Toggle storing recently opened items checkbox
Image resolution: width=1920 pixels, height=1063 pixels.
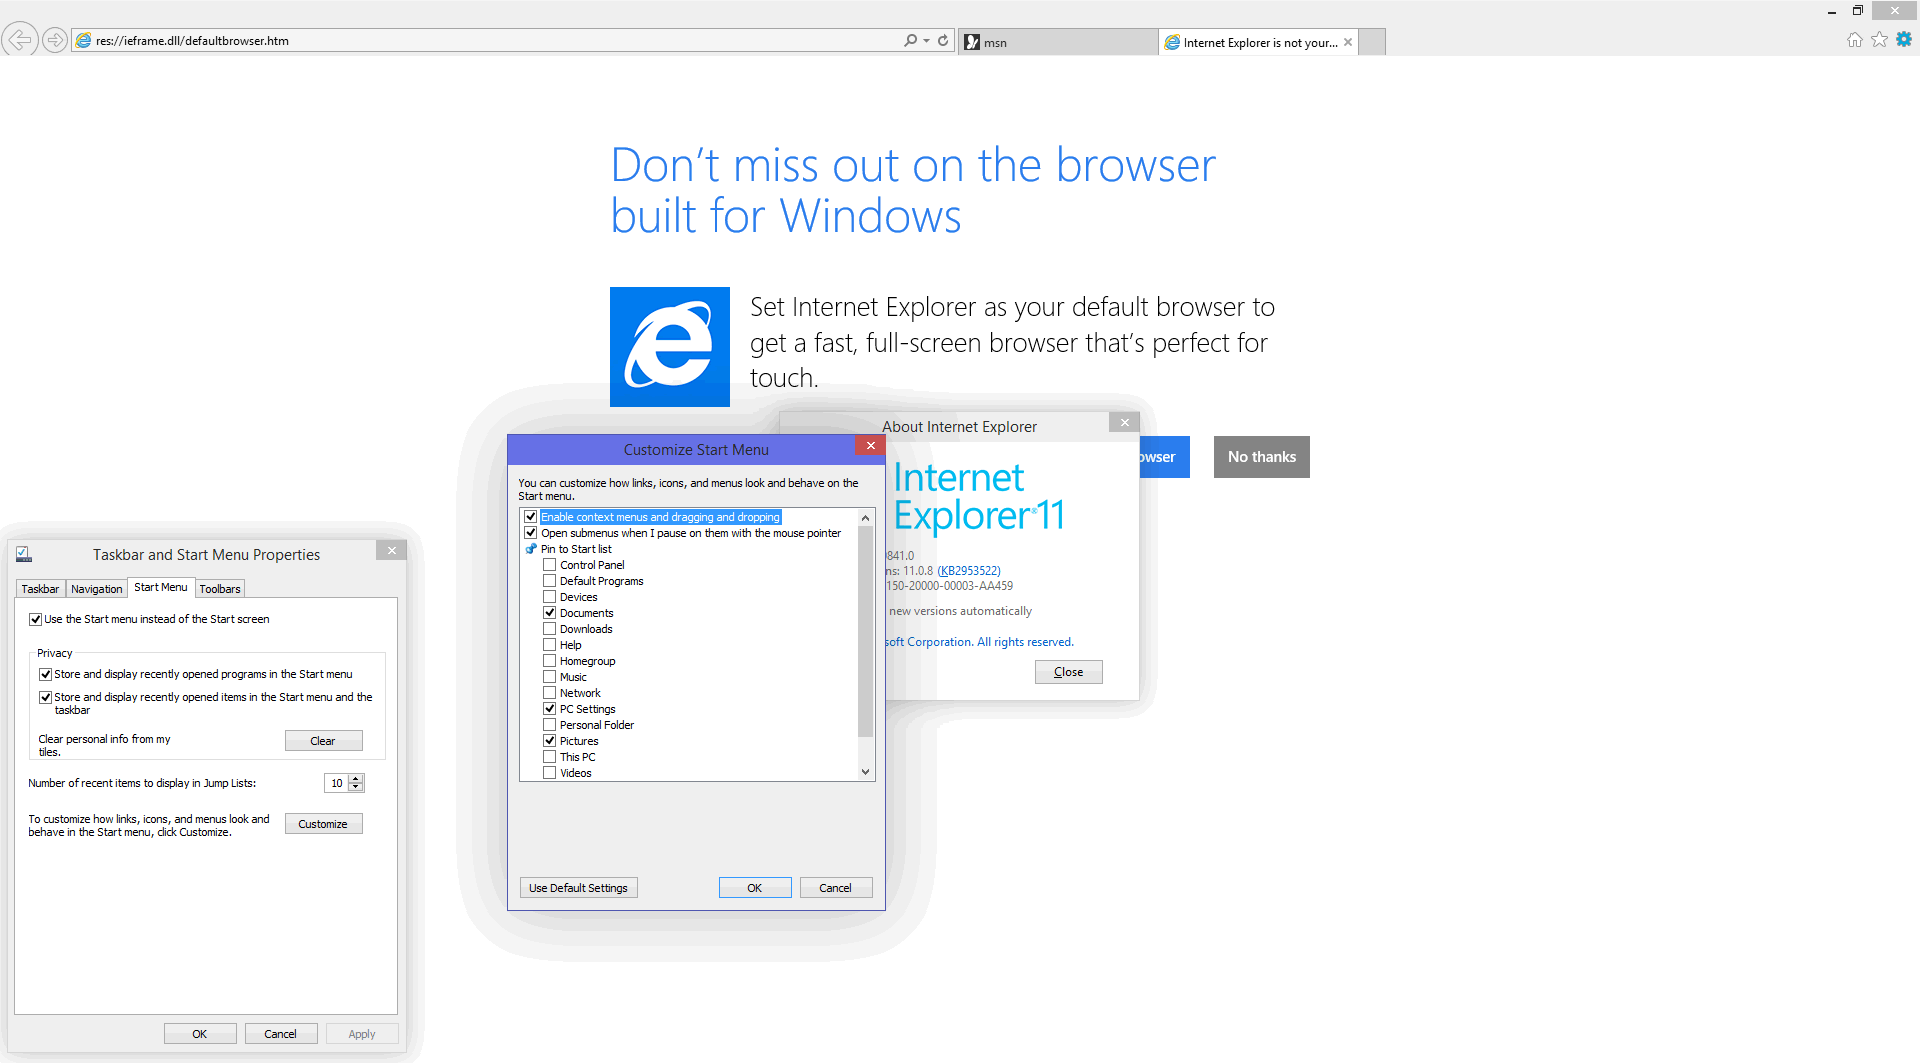(45, 698)
